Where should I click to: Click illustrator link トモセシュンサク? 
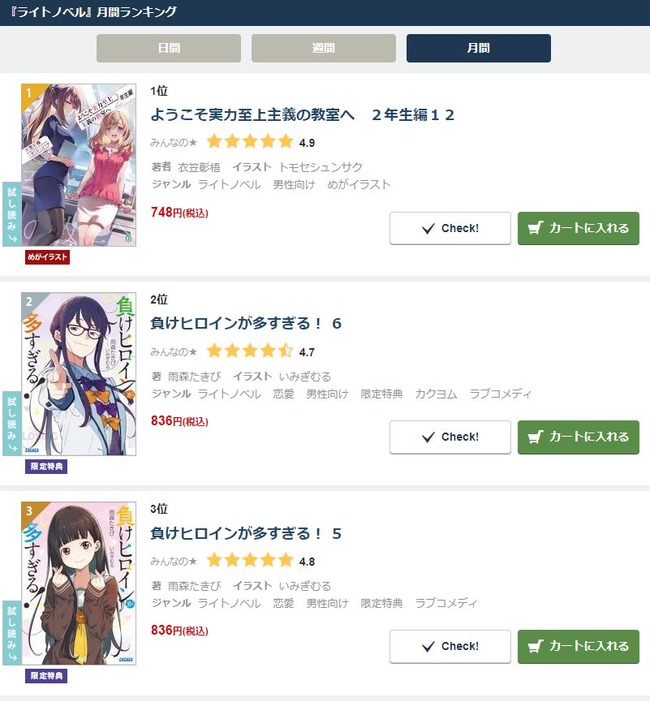tap(320, 167)
